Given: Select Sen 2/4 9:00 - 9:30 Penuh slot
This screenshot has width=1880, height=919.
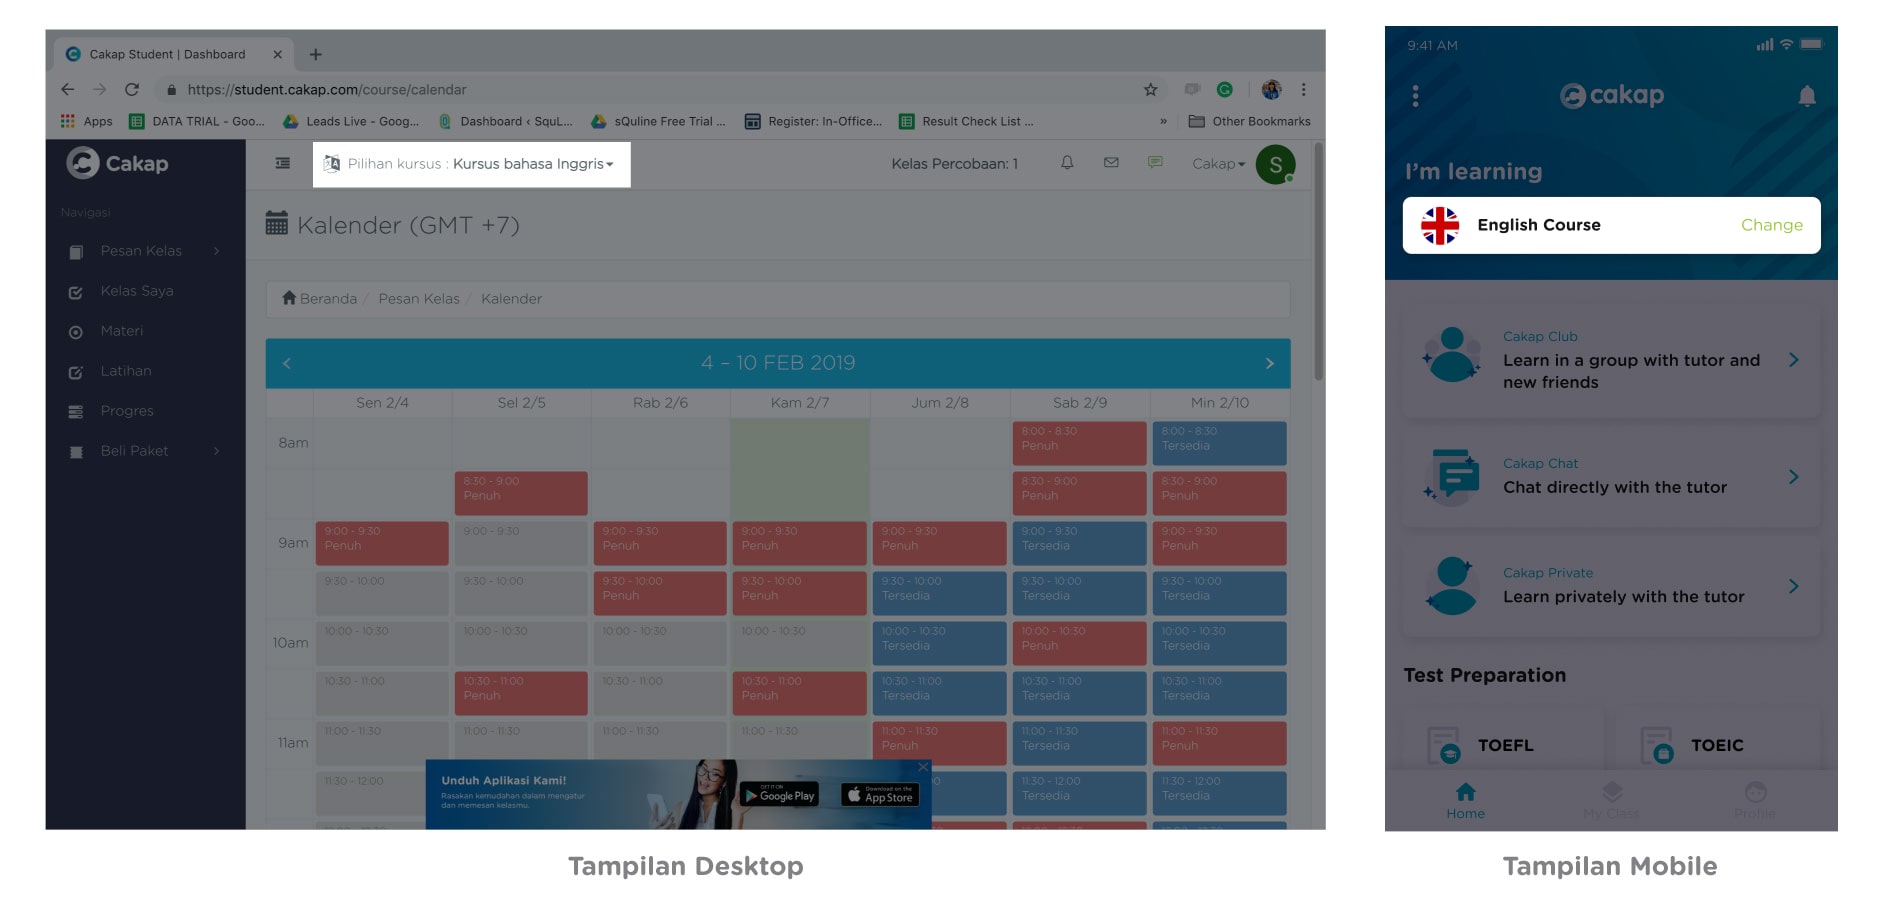Looking at the screenshot, I should (382, 543).
